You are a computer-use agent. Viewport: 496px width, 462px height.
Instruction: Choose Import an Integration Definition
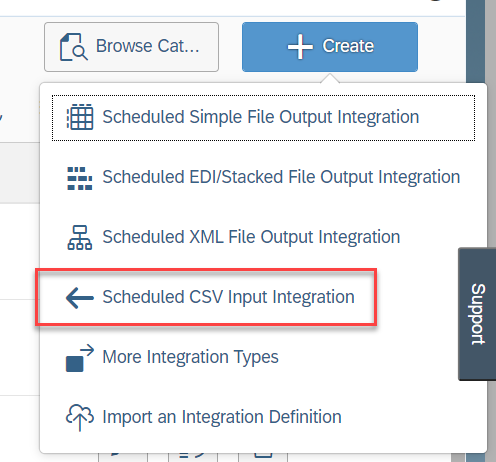coord(263,417)
